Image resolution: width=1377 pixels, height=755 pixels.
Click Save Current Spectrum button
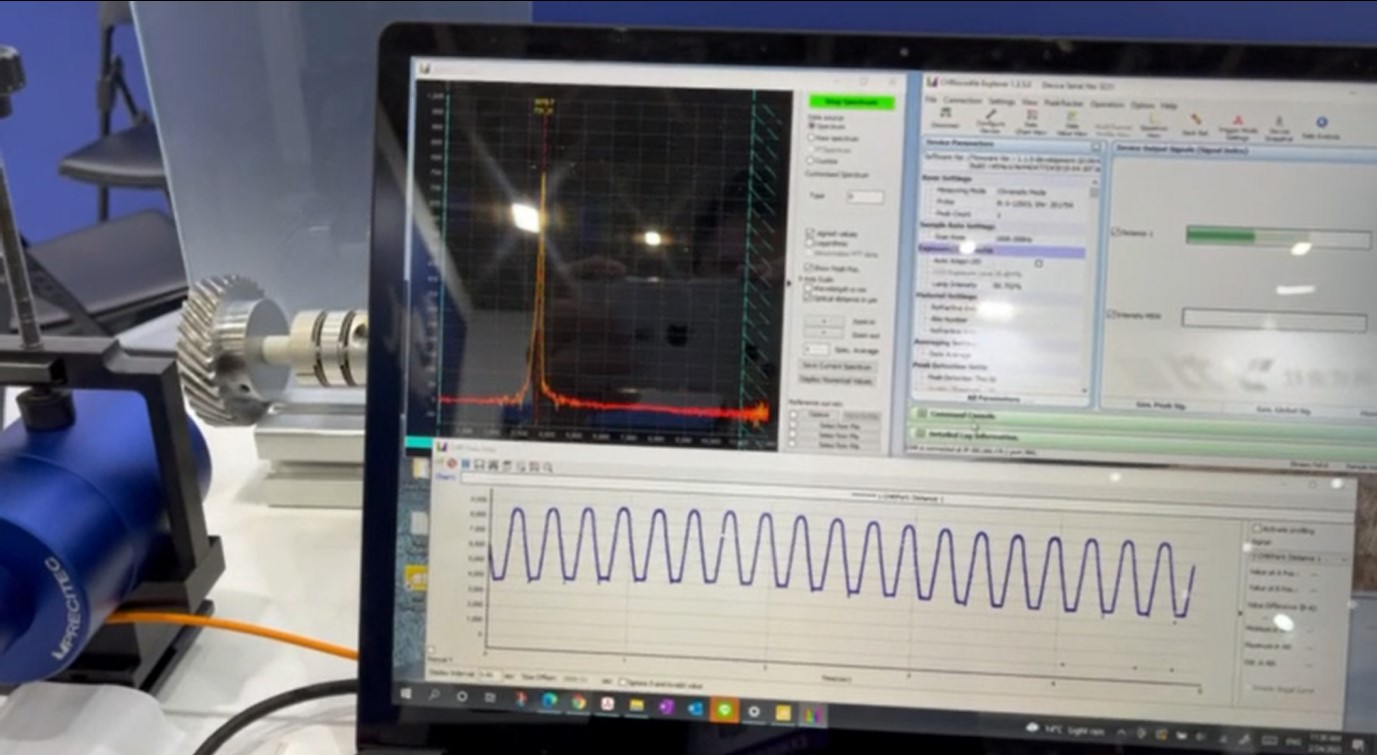tap(838, 366)
